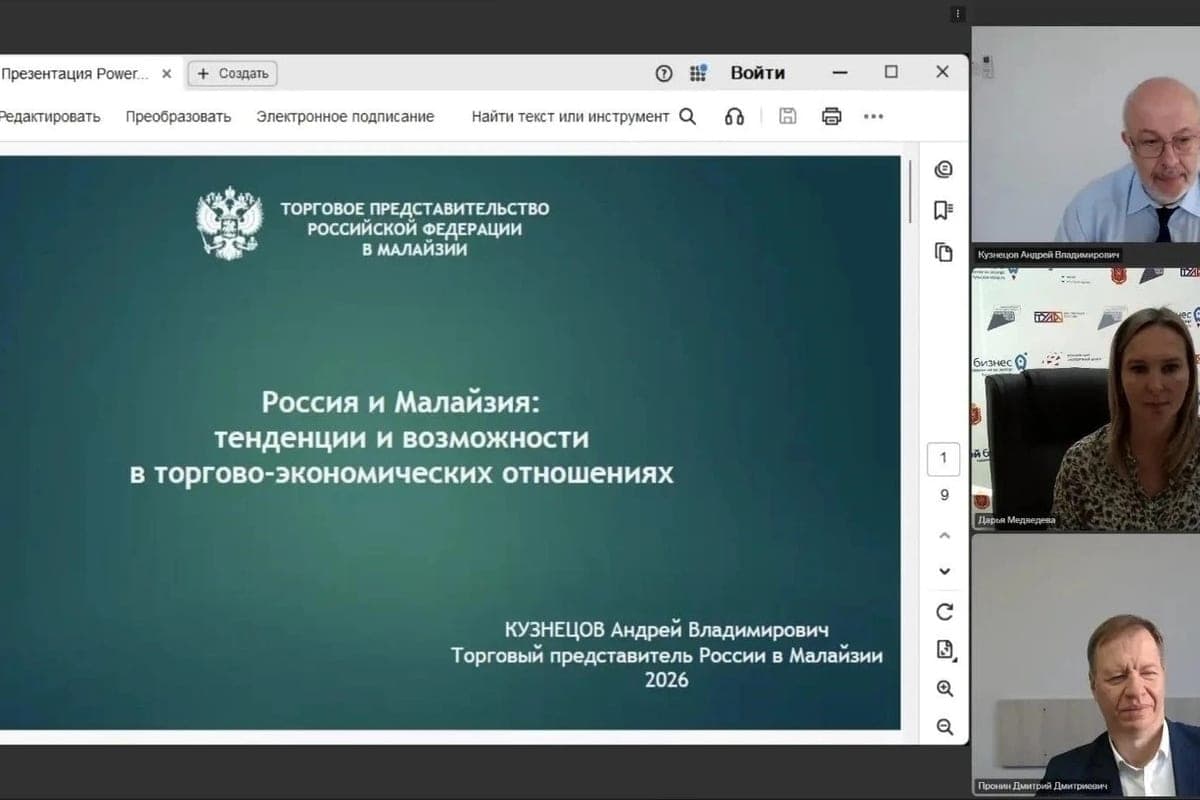Select Дарья Медведева video tile
Image resolution: width=1200 pixels, height=800 pixels.
[x=1085, y=399]
